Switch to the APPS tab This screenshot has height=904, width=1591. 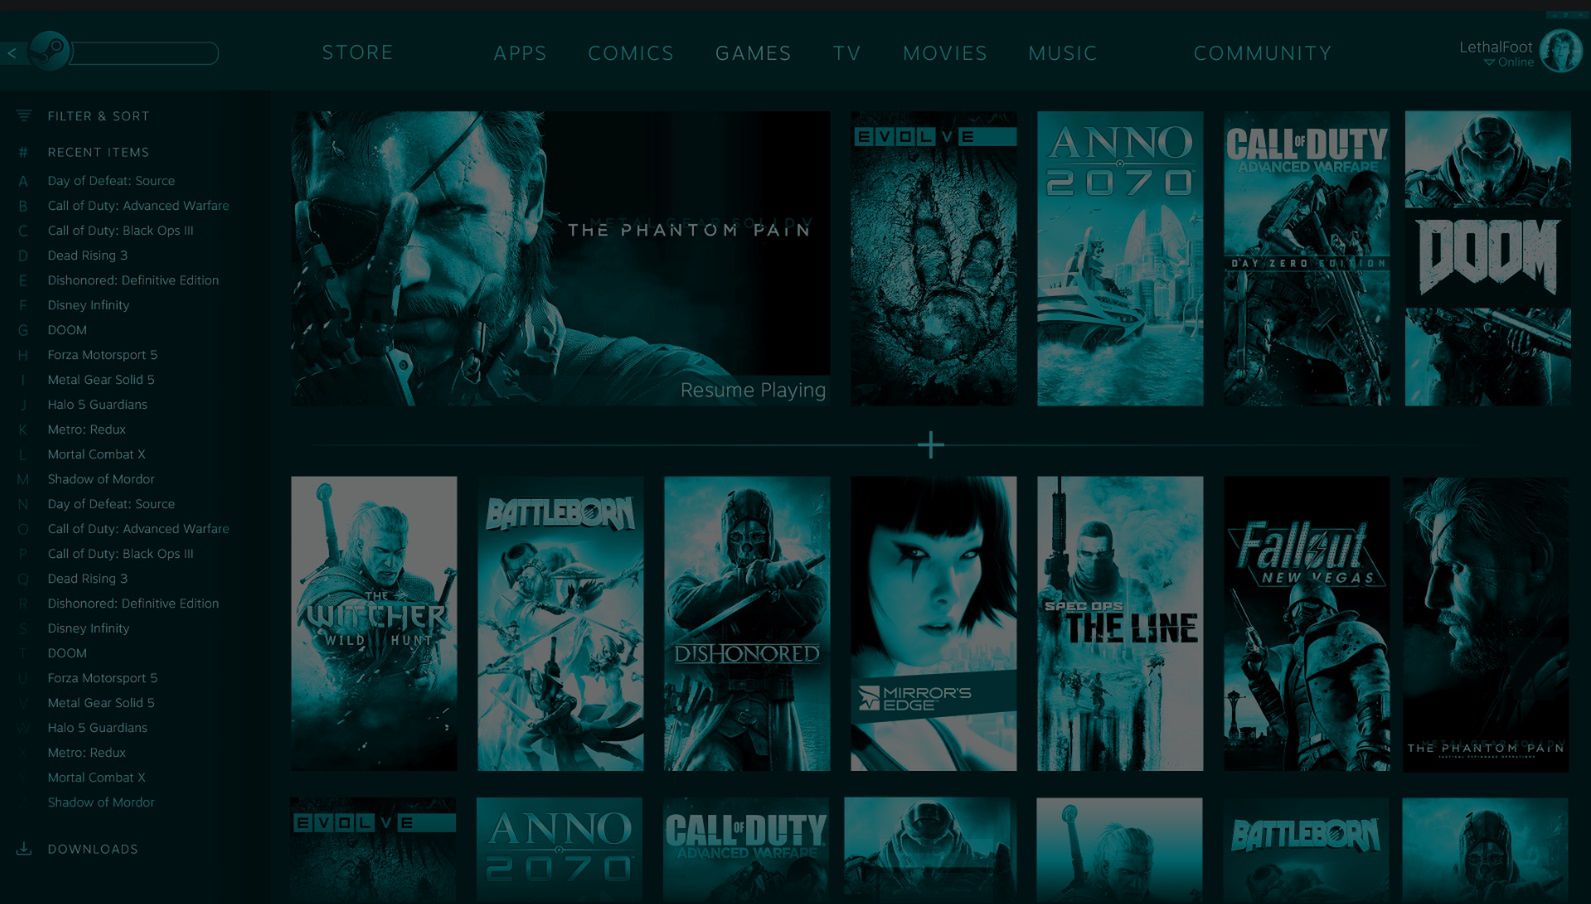(520, 53)
